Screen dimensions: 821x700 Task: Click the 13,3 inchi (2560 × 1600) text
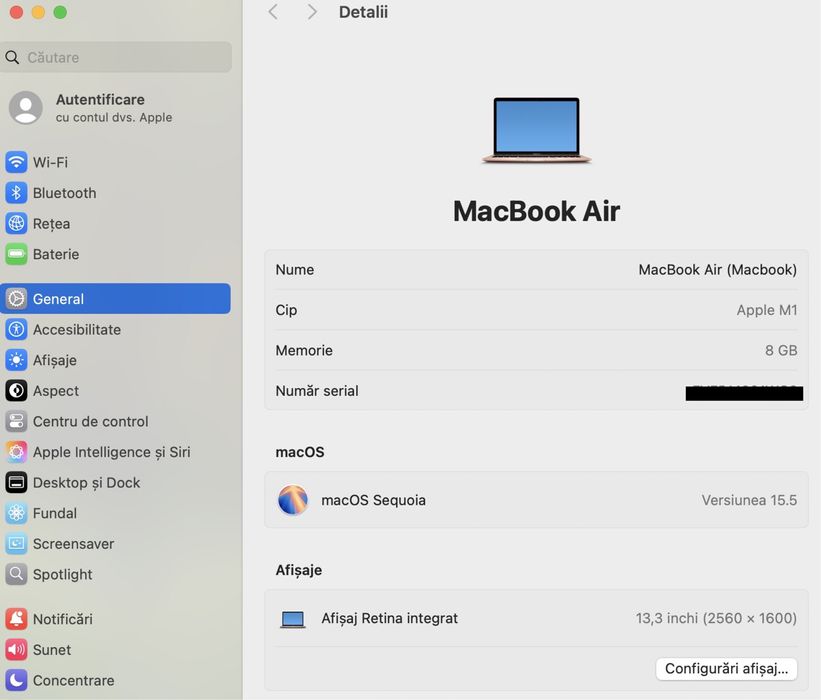tap(716, 618)
